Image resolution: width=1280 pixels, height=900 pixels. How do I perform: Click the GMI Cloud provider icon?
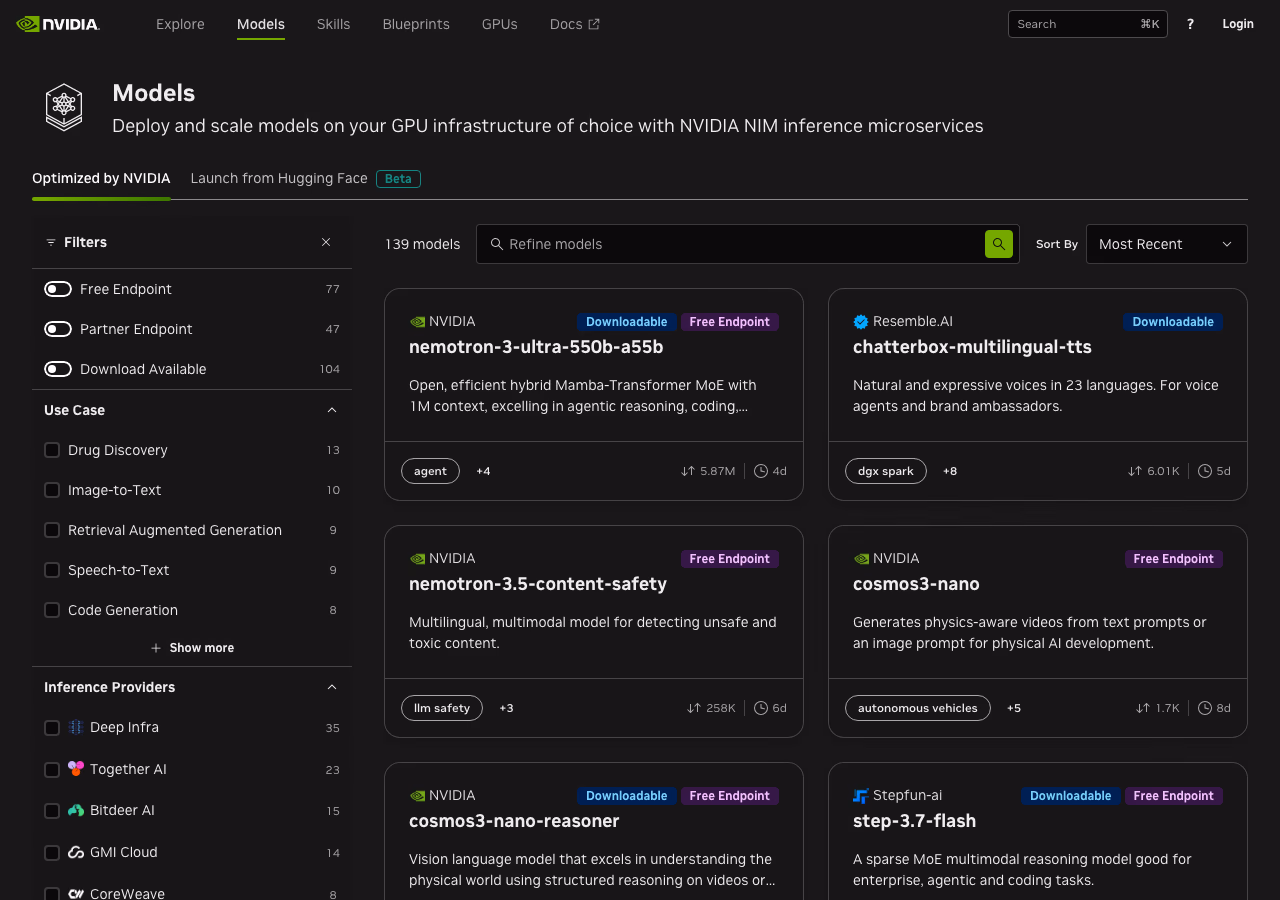click(x=76, y=853)
